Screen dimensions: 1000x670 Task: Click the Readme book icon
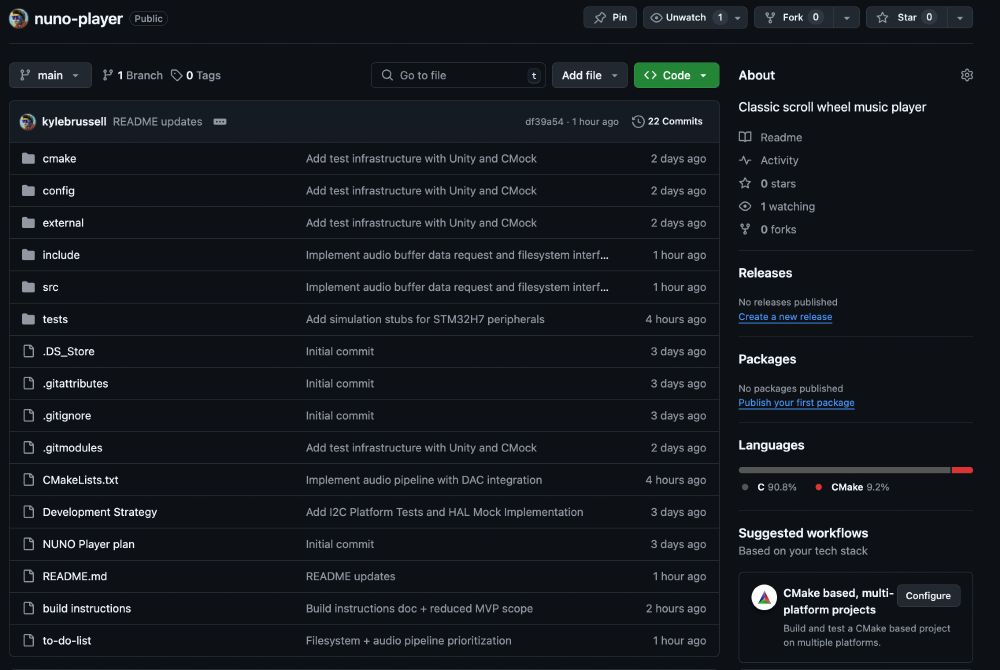745,137
